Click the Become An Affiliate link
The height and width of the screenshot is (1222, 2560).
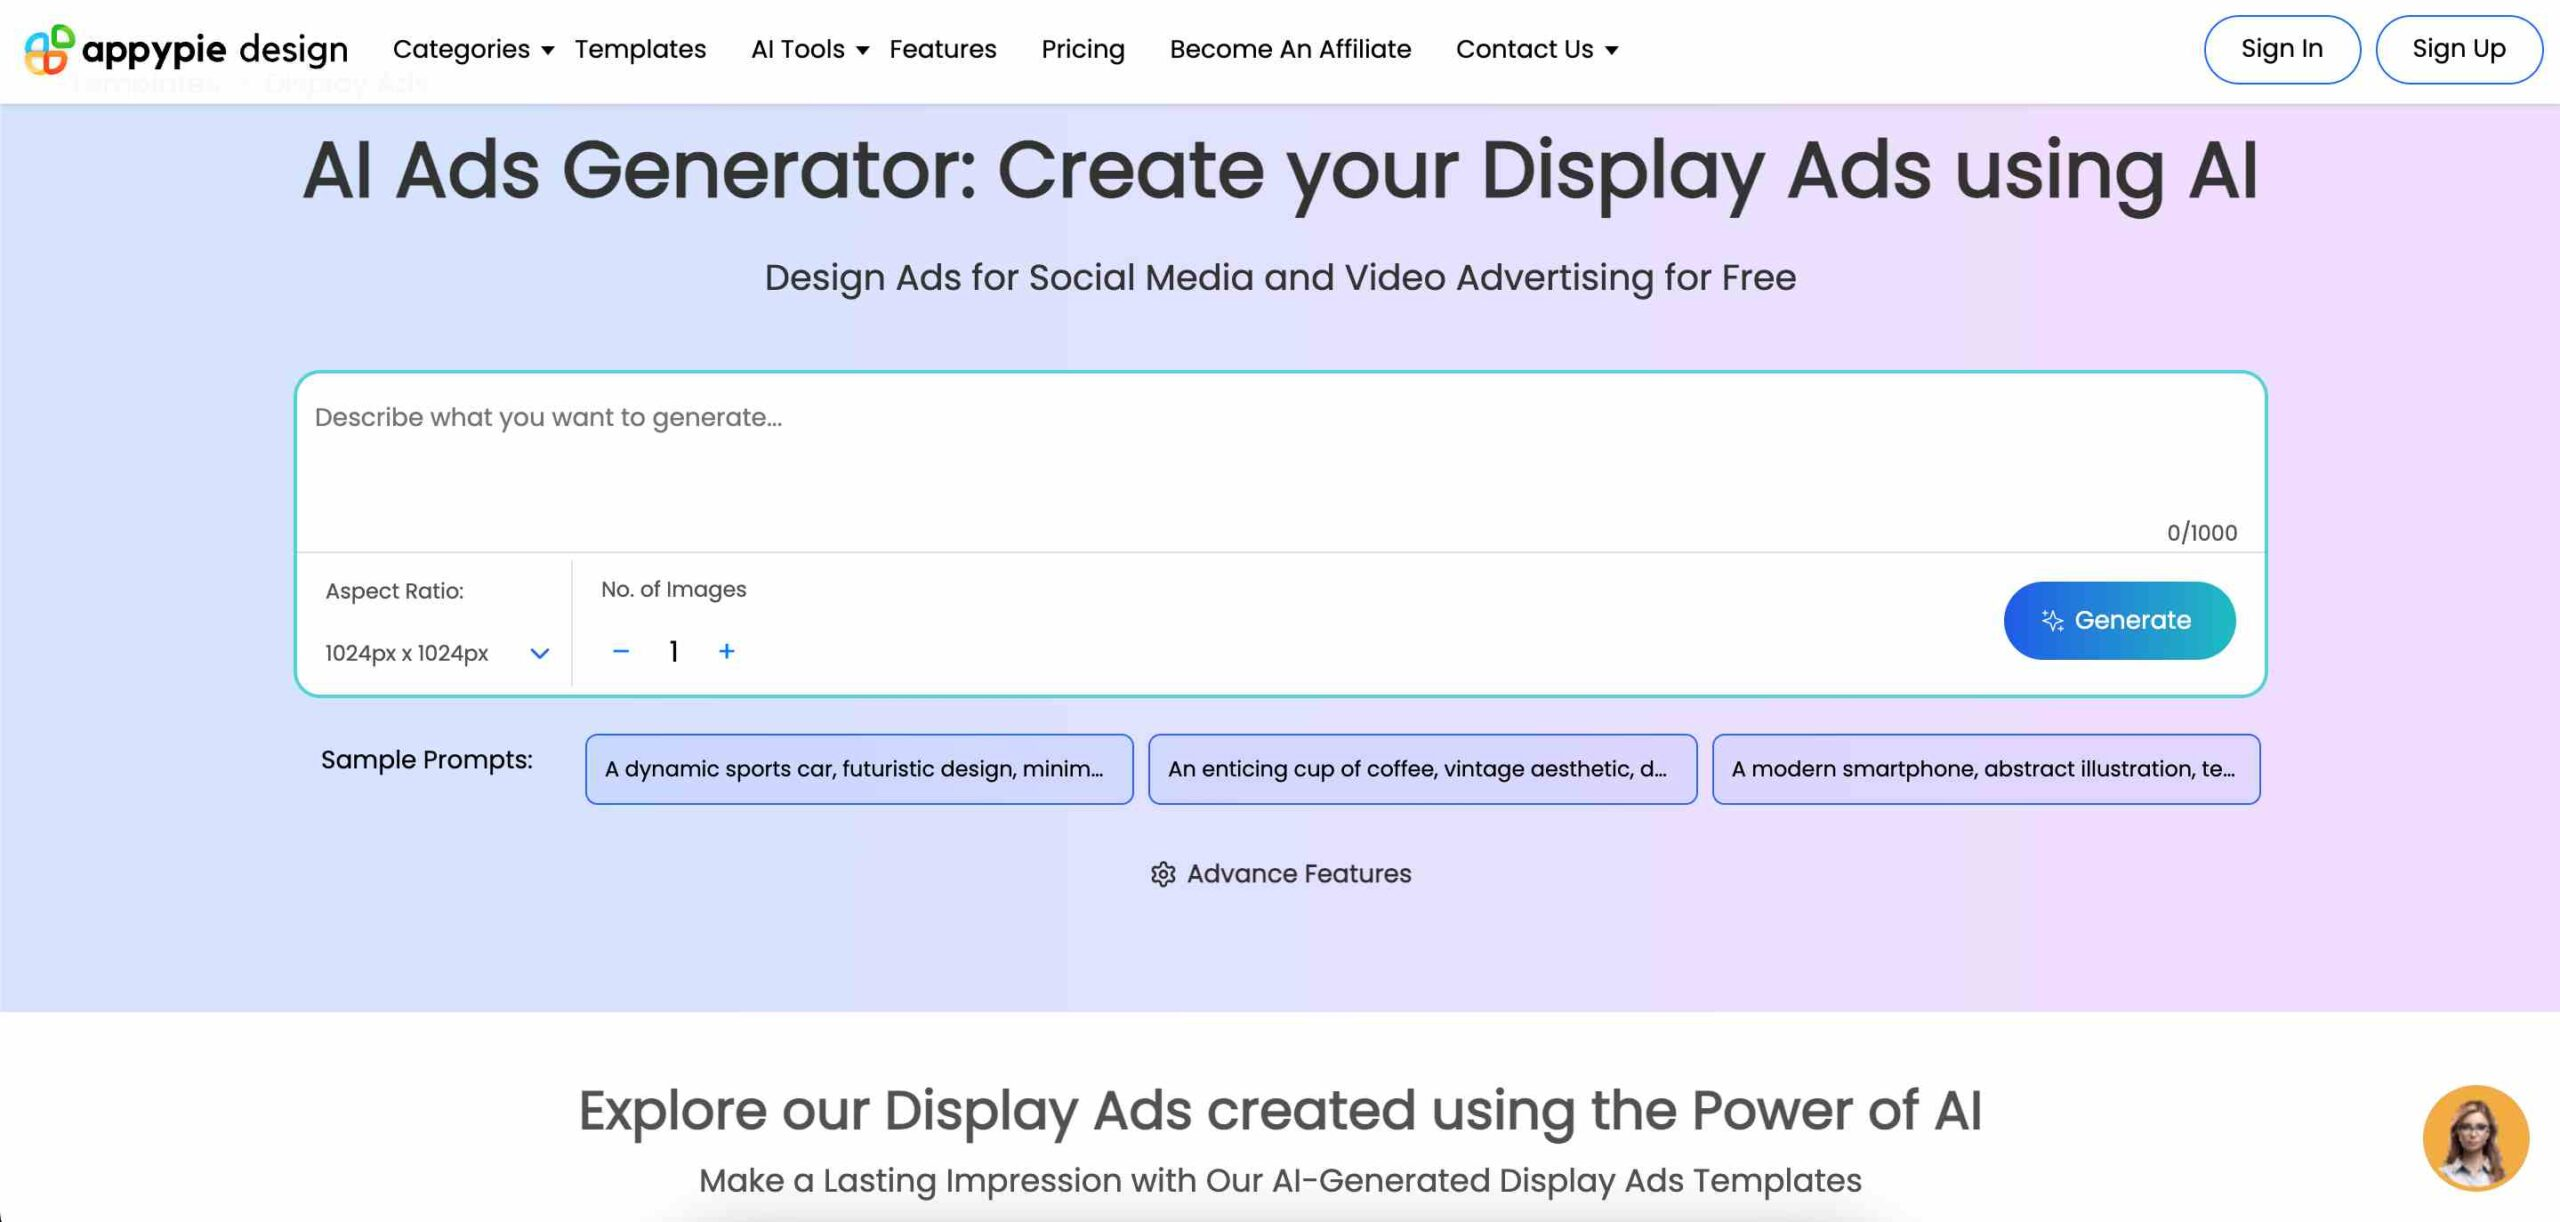(1290, 49)
